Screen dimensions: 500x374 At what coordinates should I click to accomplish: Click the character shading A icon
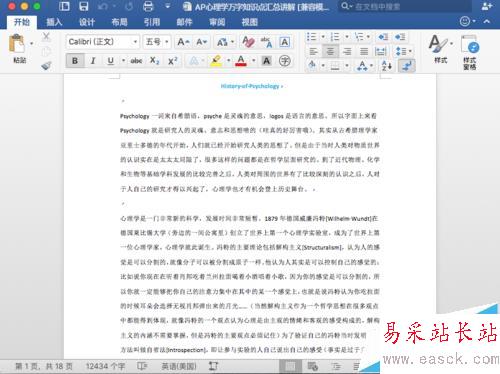[266, 61]
